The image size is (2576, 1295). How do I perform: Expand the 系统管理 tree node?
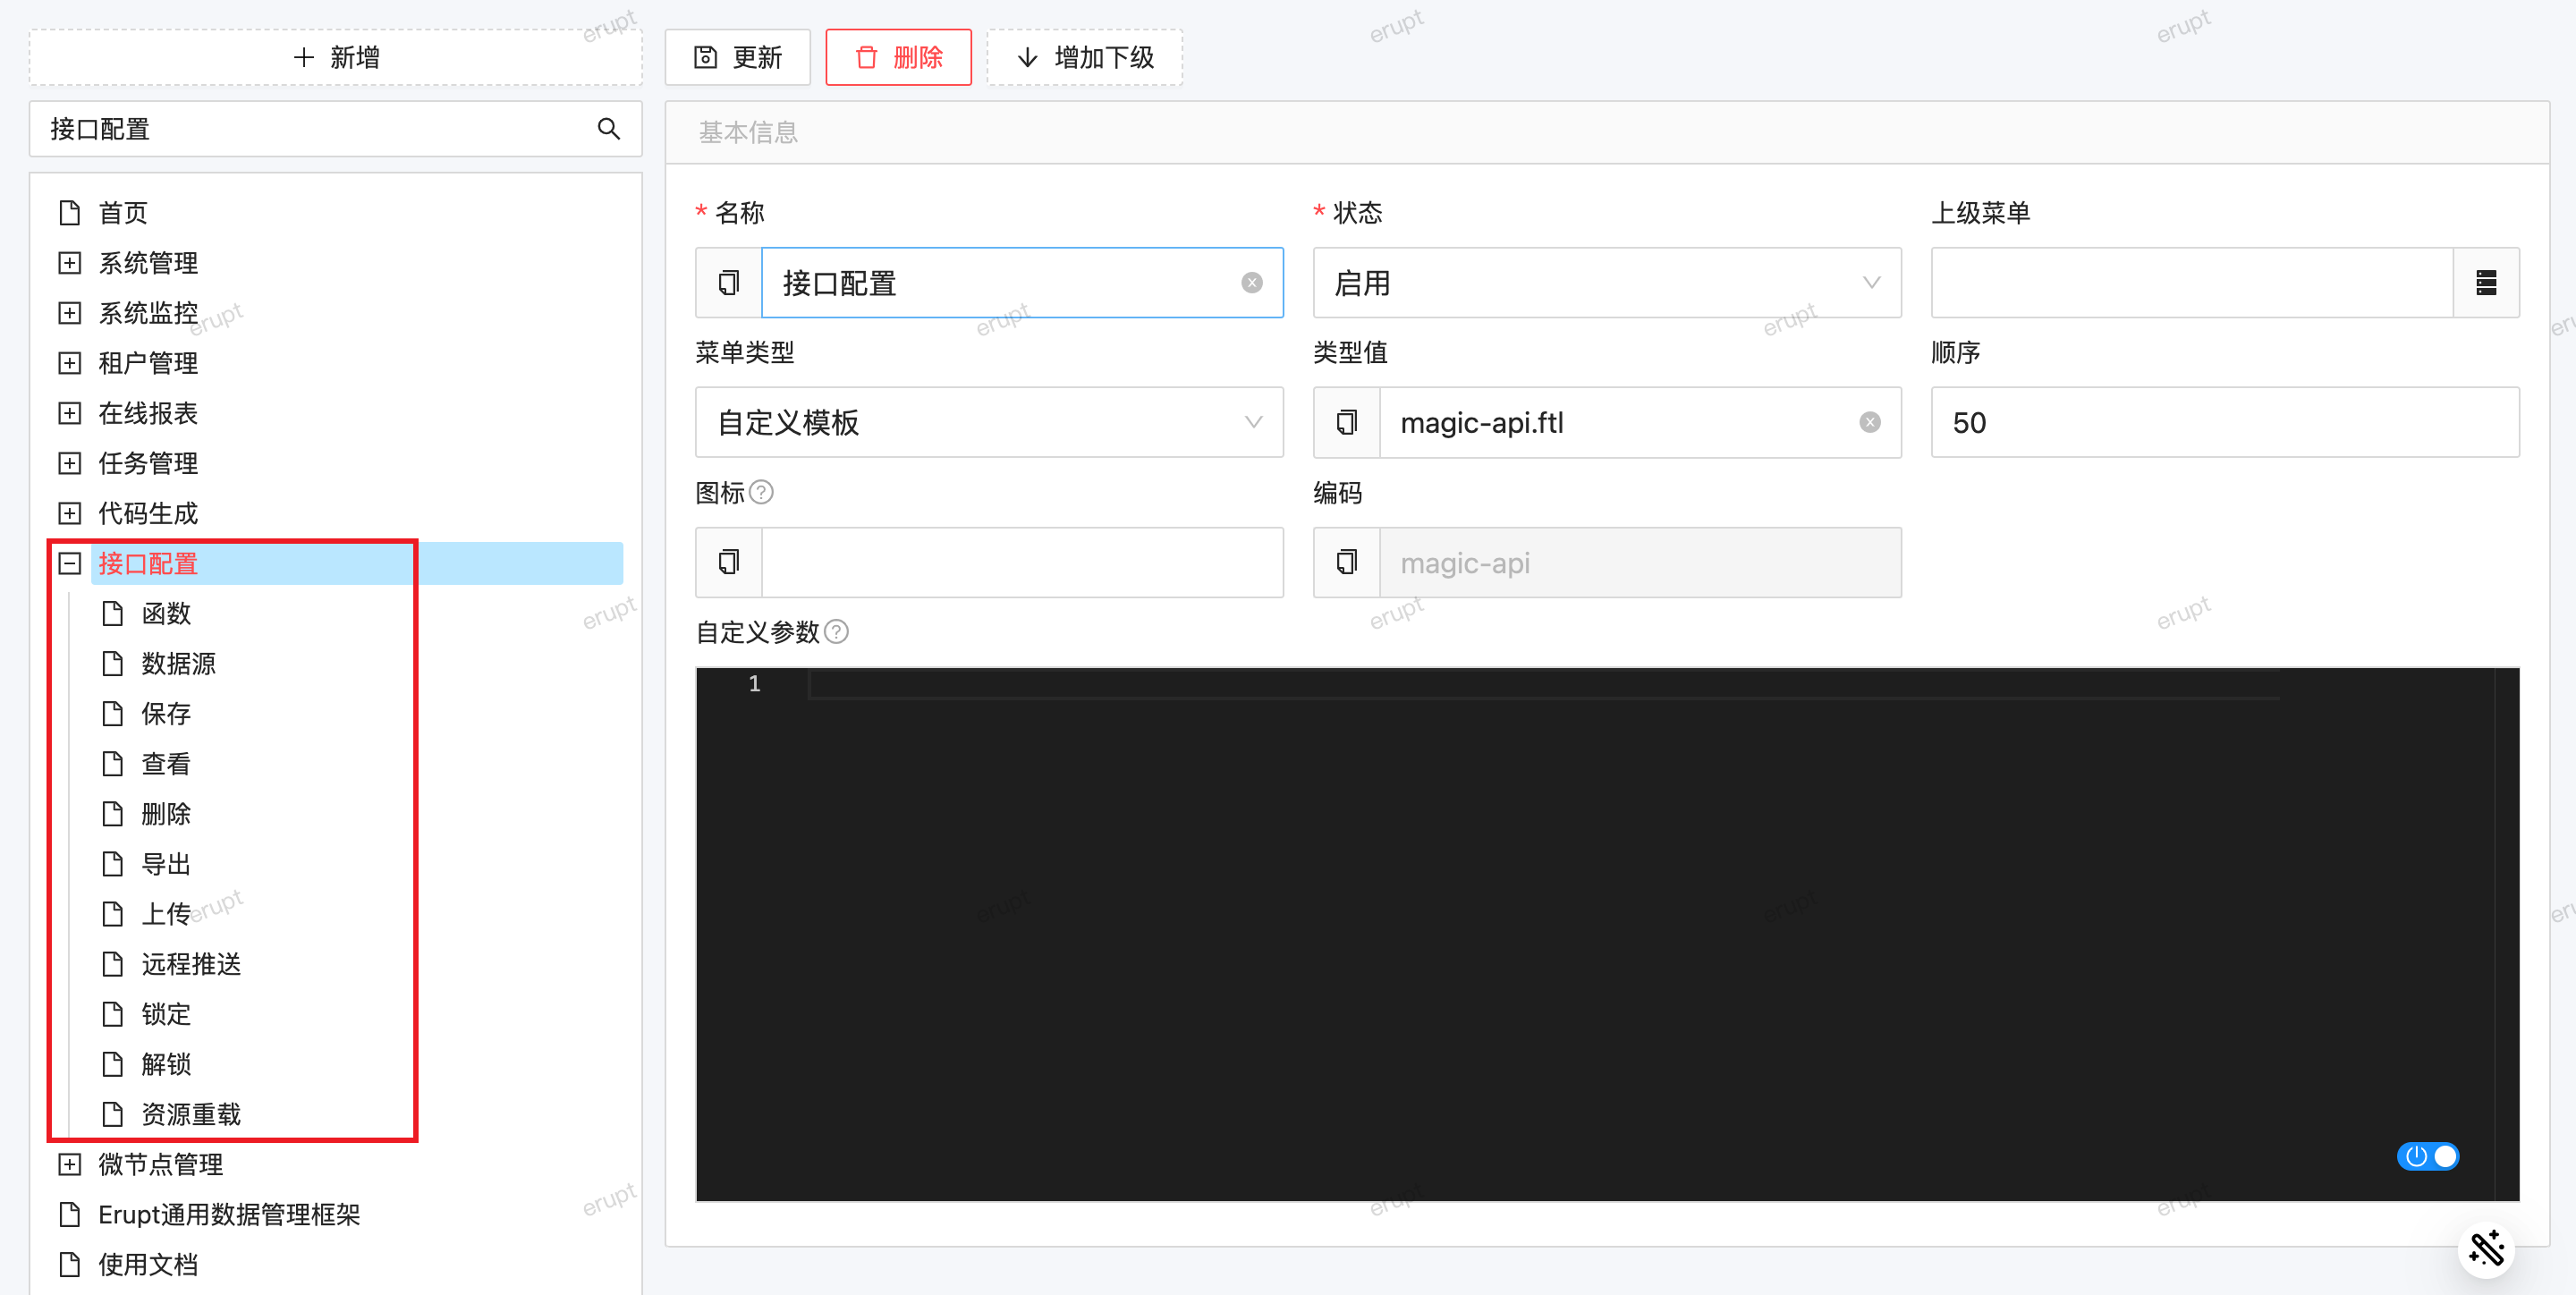pos(69,263)
